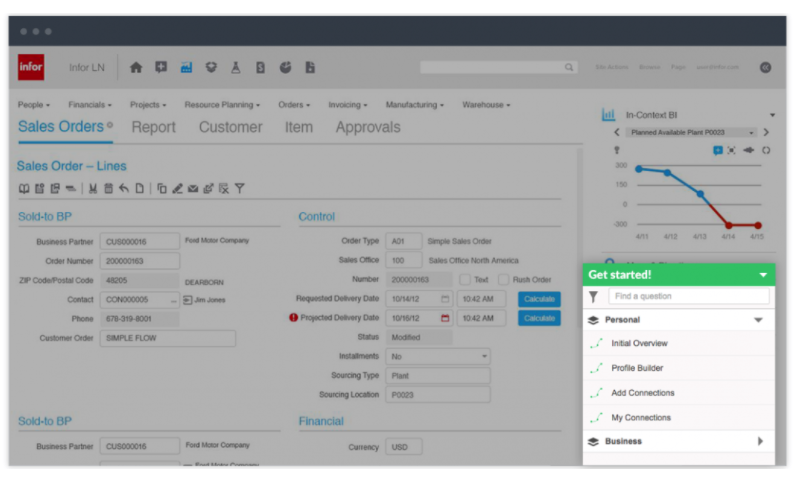Click the fit-to-frame icon in BI panel
This screenshot has width=807, height=483.
[x=731, y=150]
